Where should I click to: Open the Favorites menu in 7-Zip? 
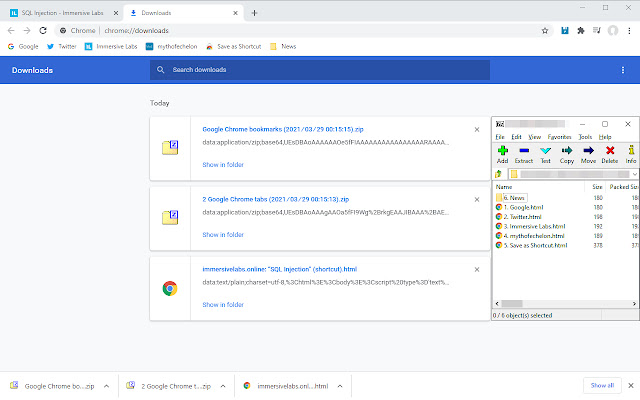tap(559, 136)
